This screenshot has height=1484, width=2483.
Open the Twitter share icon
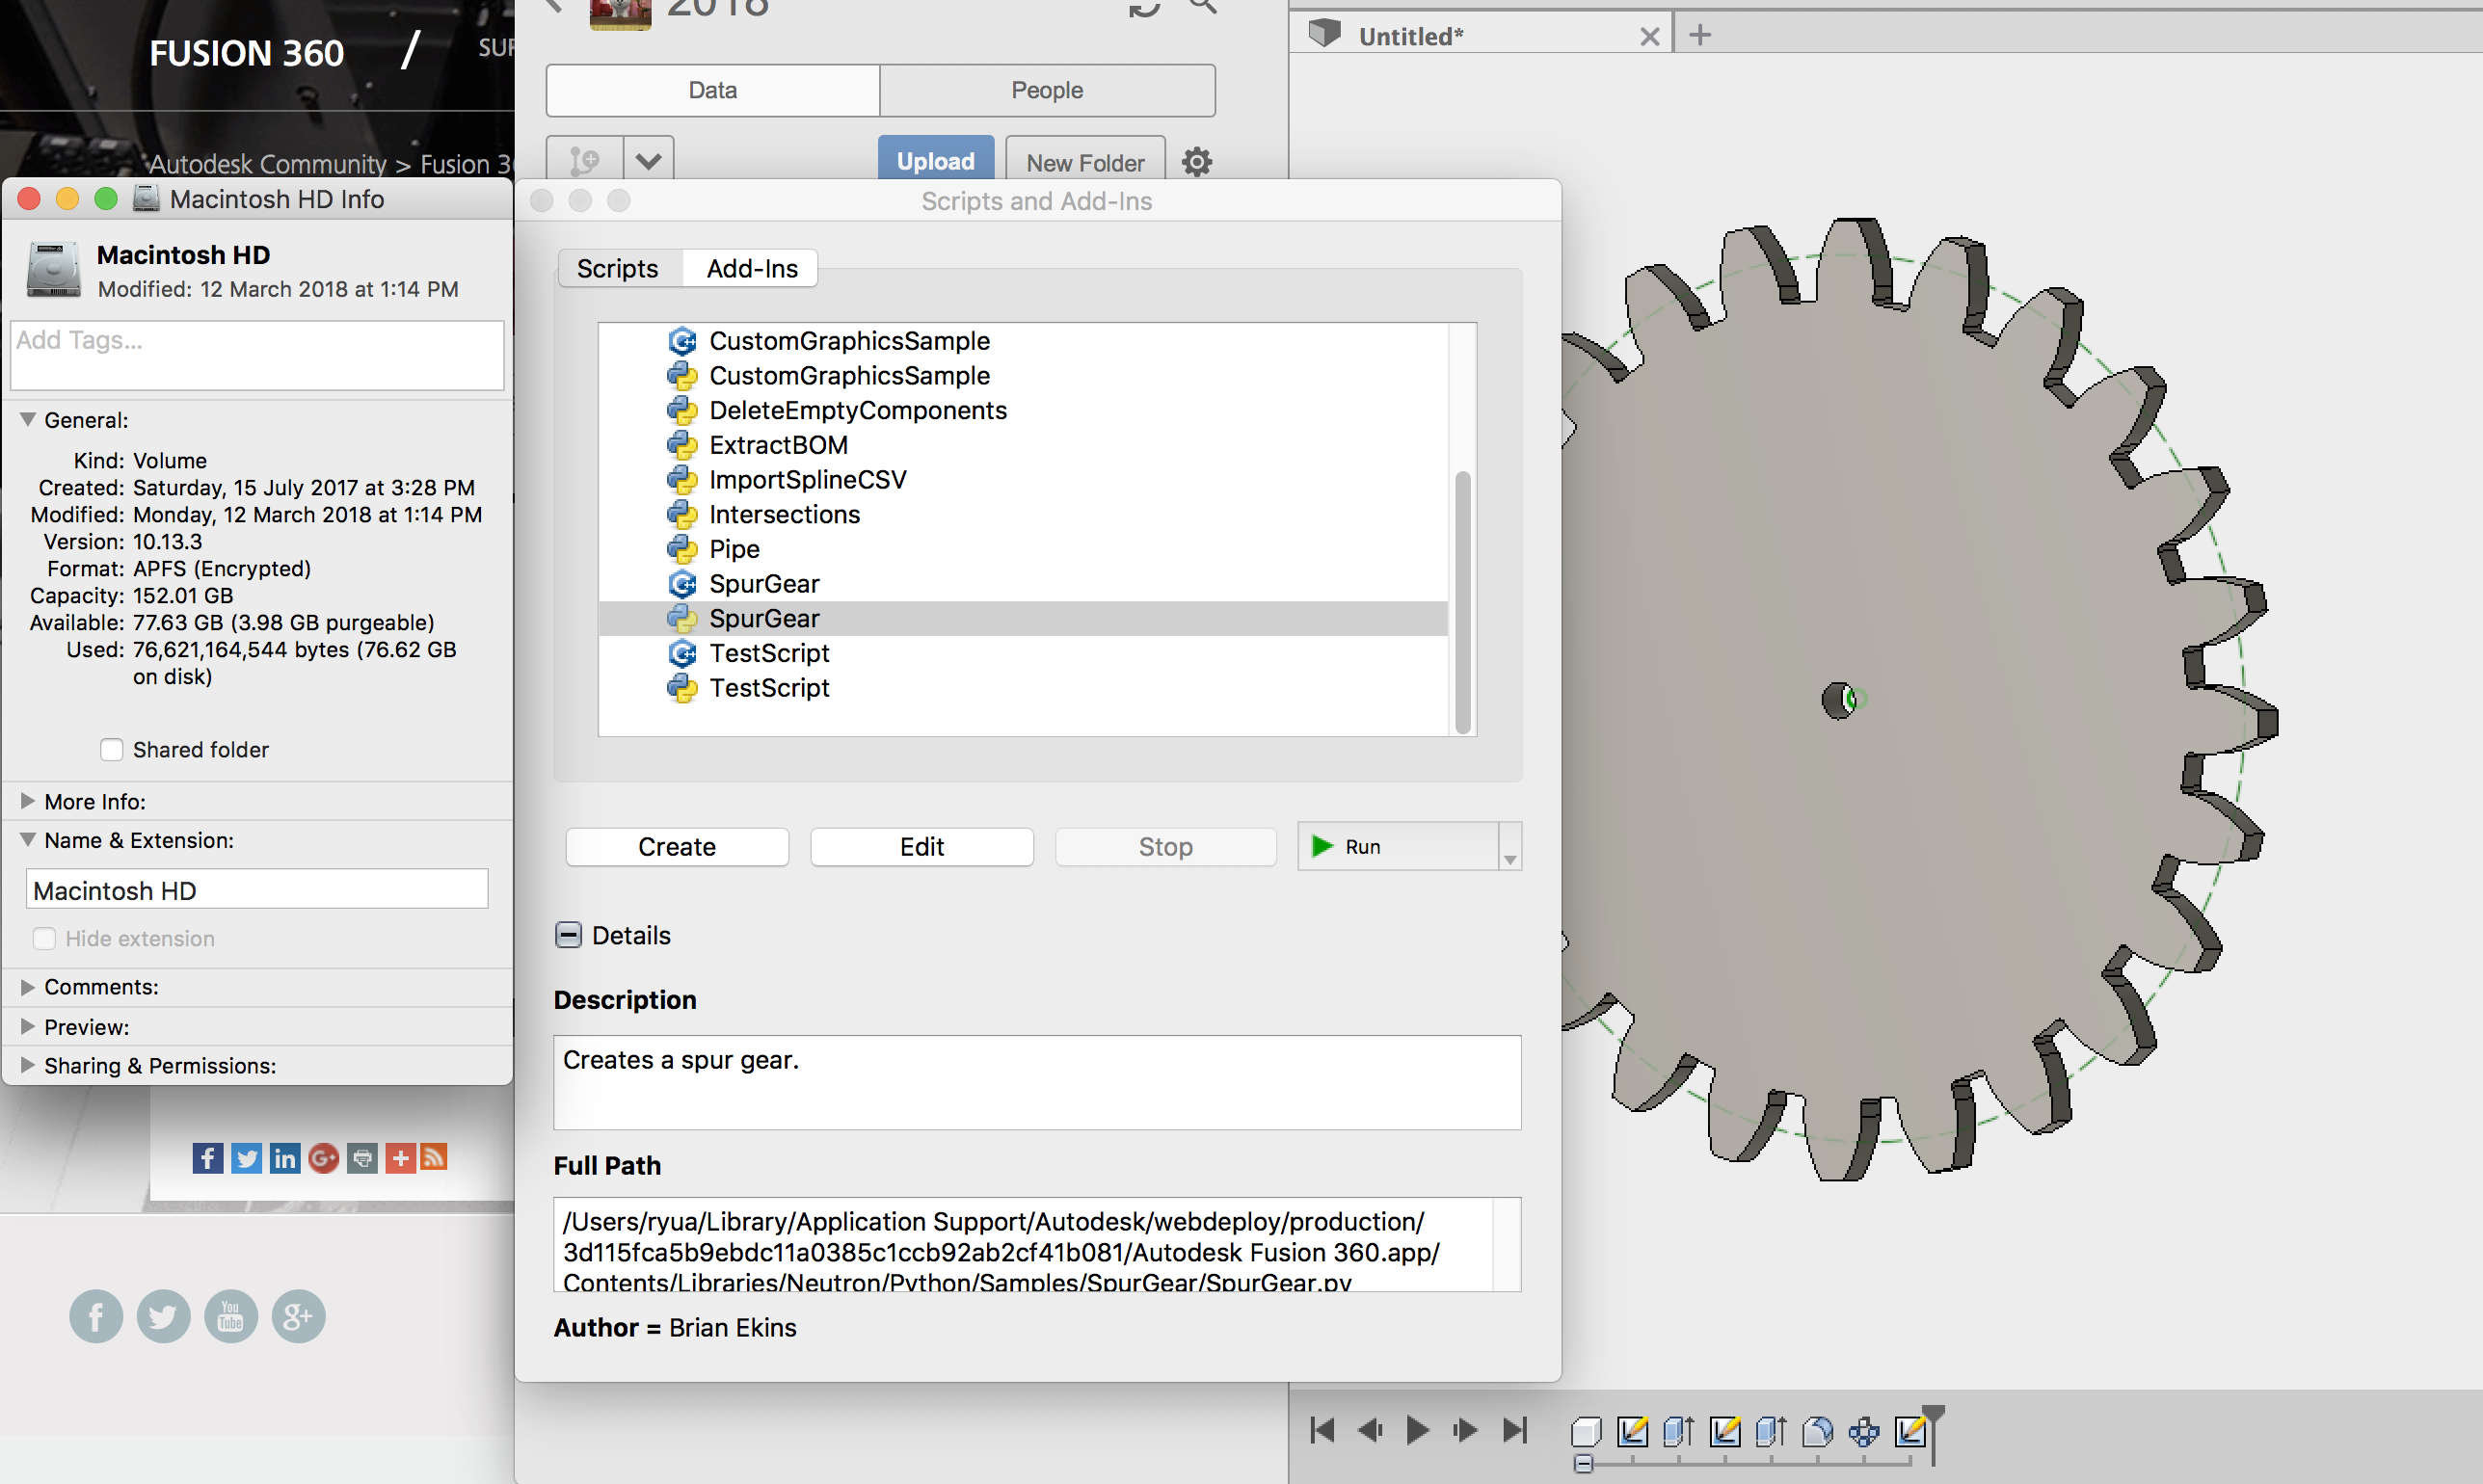click(246, 1158)
